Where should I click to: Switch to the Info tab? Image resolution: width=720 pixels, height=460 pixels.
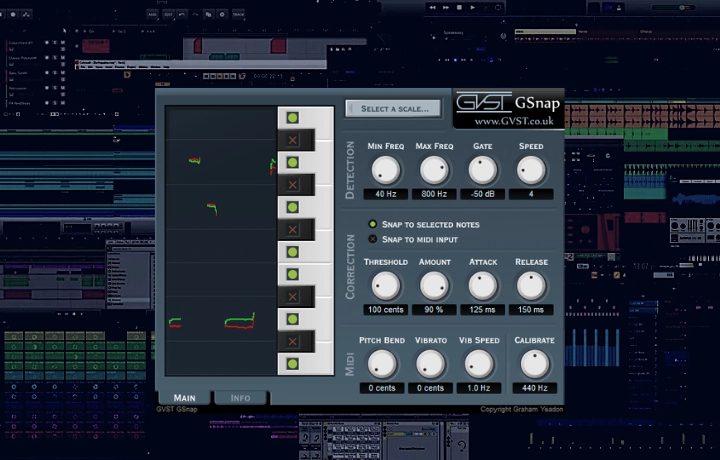click(x=240, y=398)
